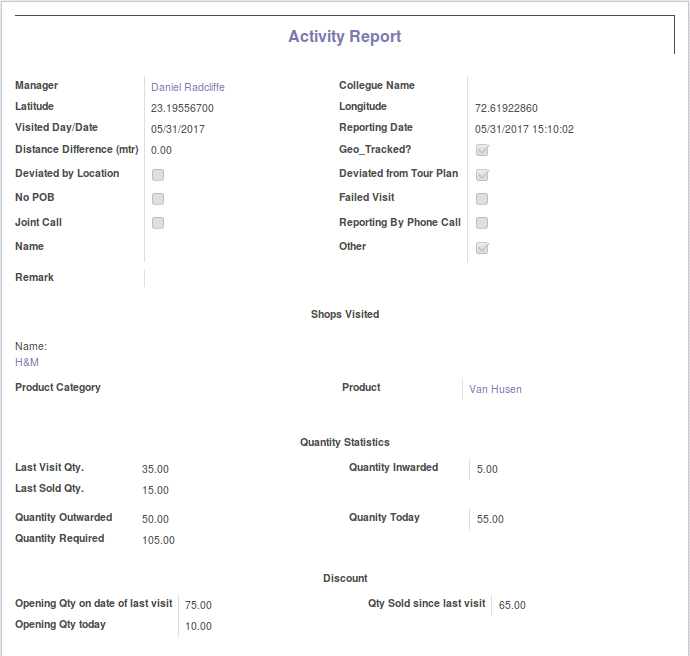Click the Manager label
Screen dimensions: 690x656
37,85
